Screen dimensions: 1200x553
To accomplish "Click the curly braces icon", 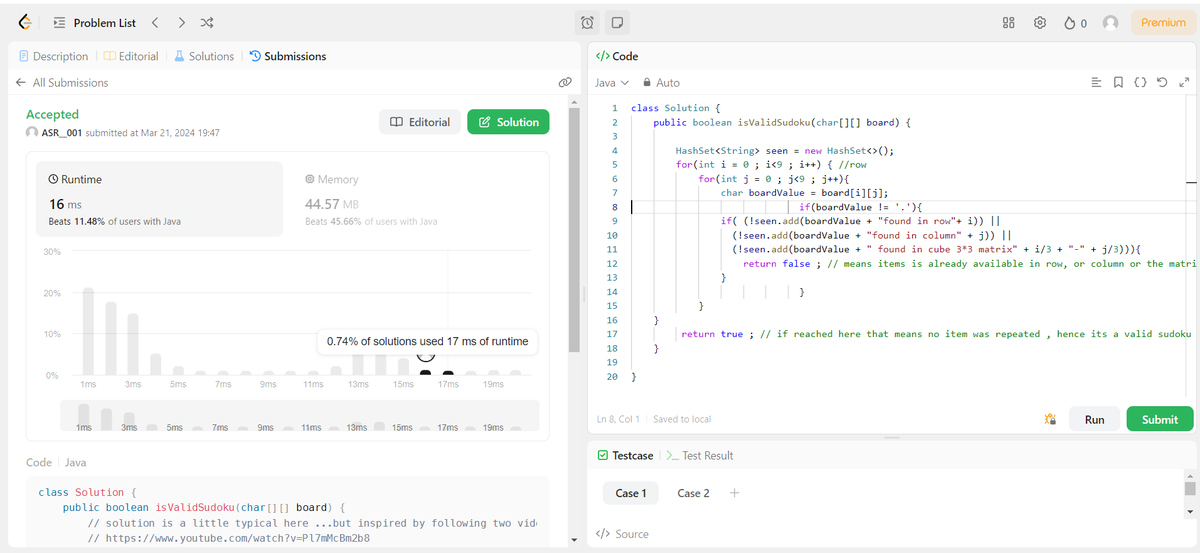I will (x=1140, y=82).
